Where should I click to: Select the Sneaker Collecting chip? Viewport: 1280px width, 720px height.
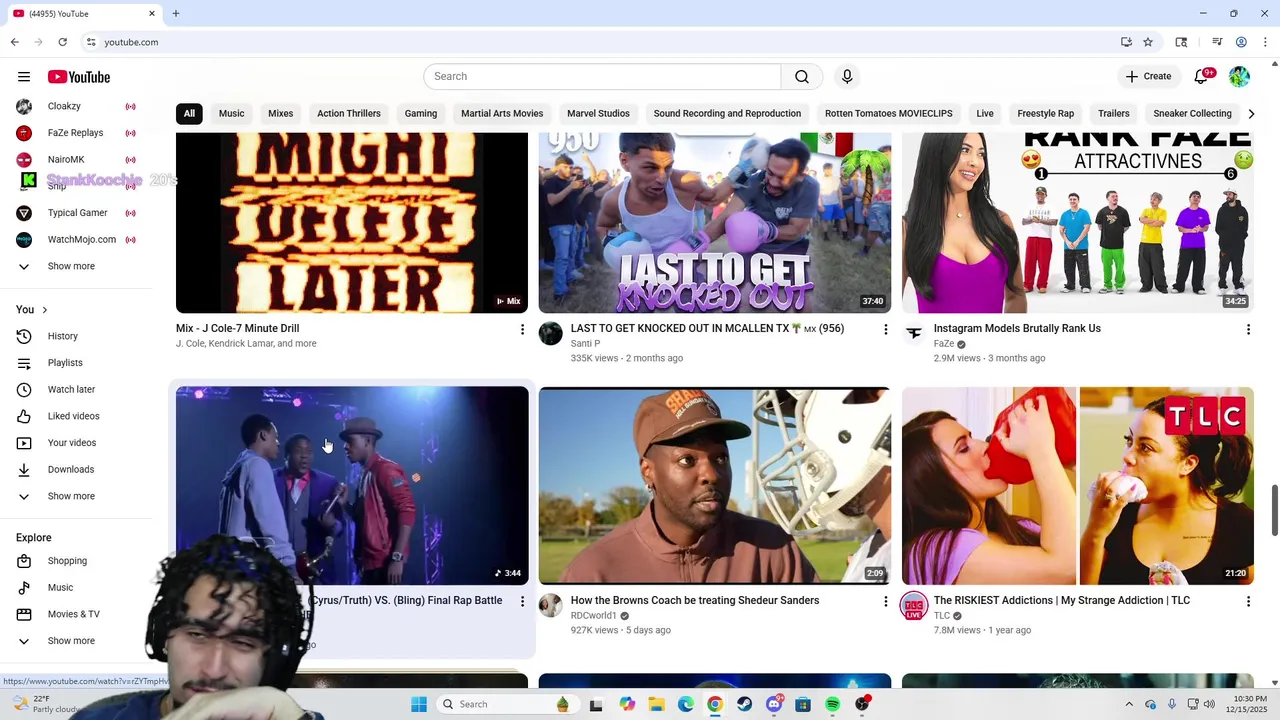[1192, 114]
